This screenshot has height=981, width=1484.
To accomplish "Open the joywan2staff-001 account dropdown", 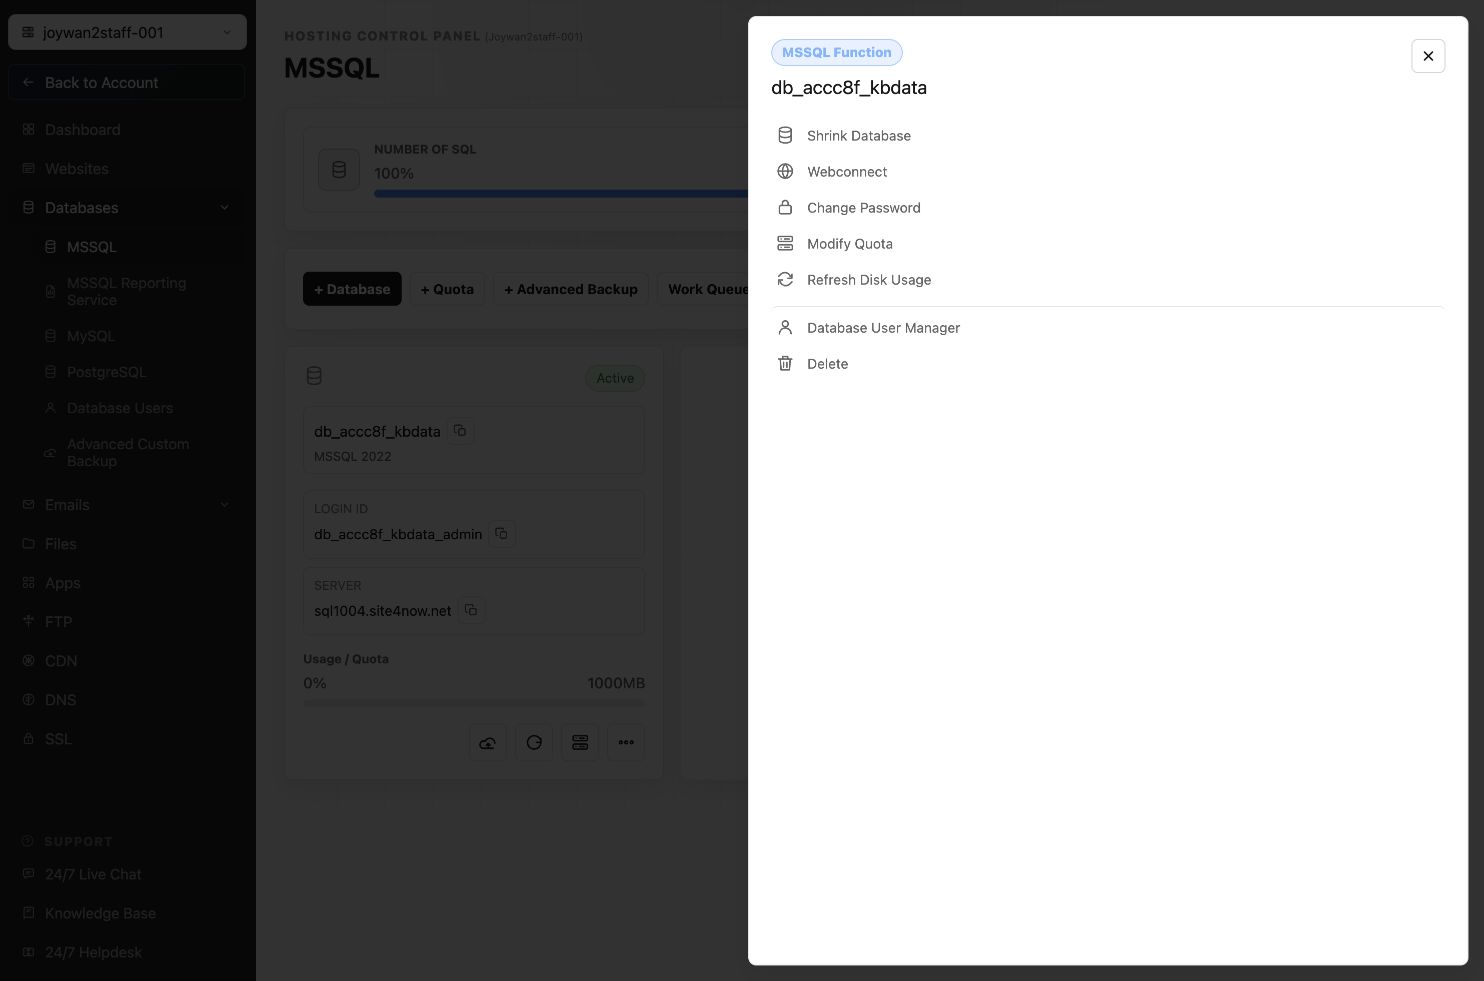I will [x=127, y=32].
